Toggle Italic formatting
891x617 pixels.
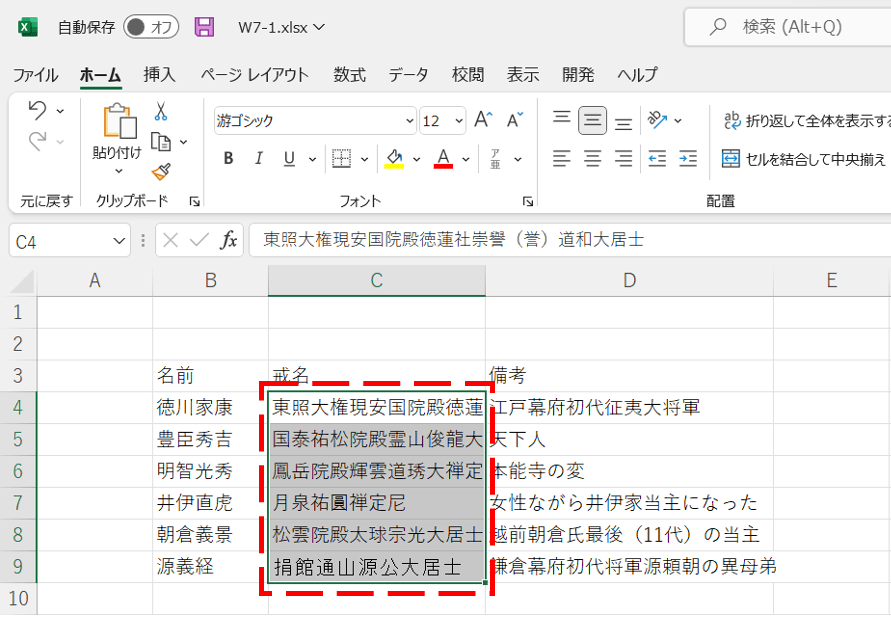coord(259,159)
